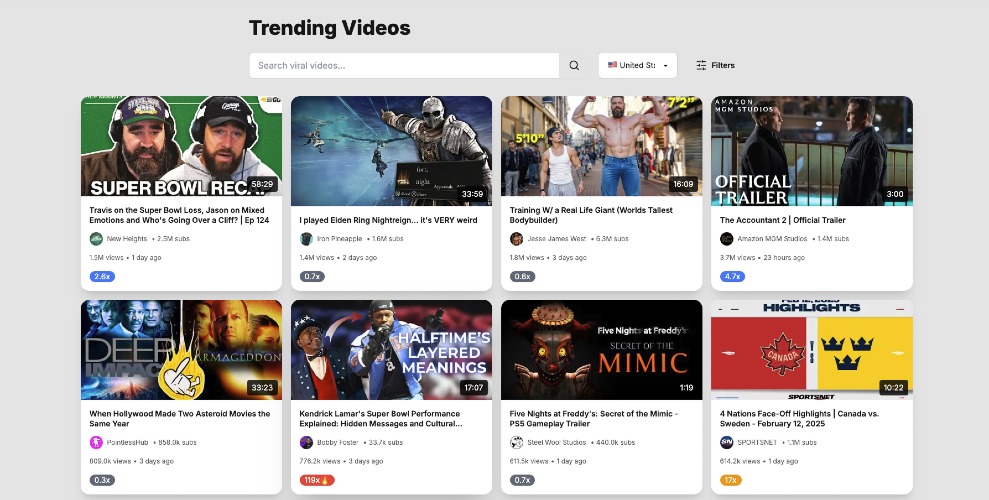Open the Halftime's Layered Meanings thumbnail
The width and height of the screenshot is (989, 500).
click(x=391, y=350)
